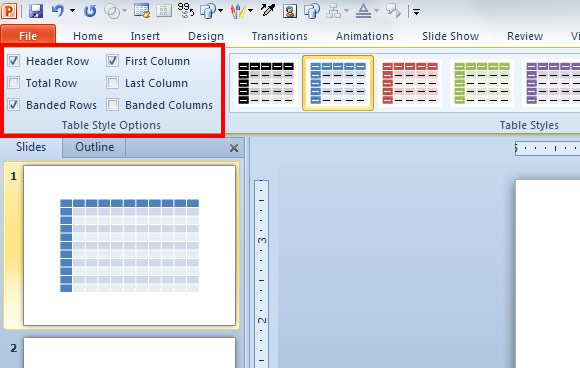Enable the Total Row checkbox

(x=14, y=83)
